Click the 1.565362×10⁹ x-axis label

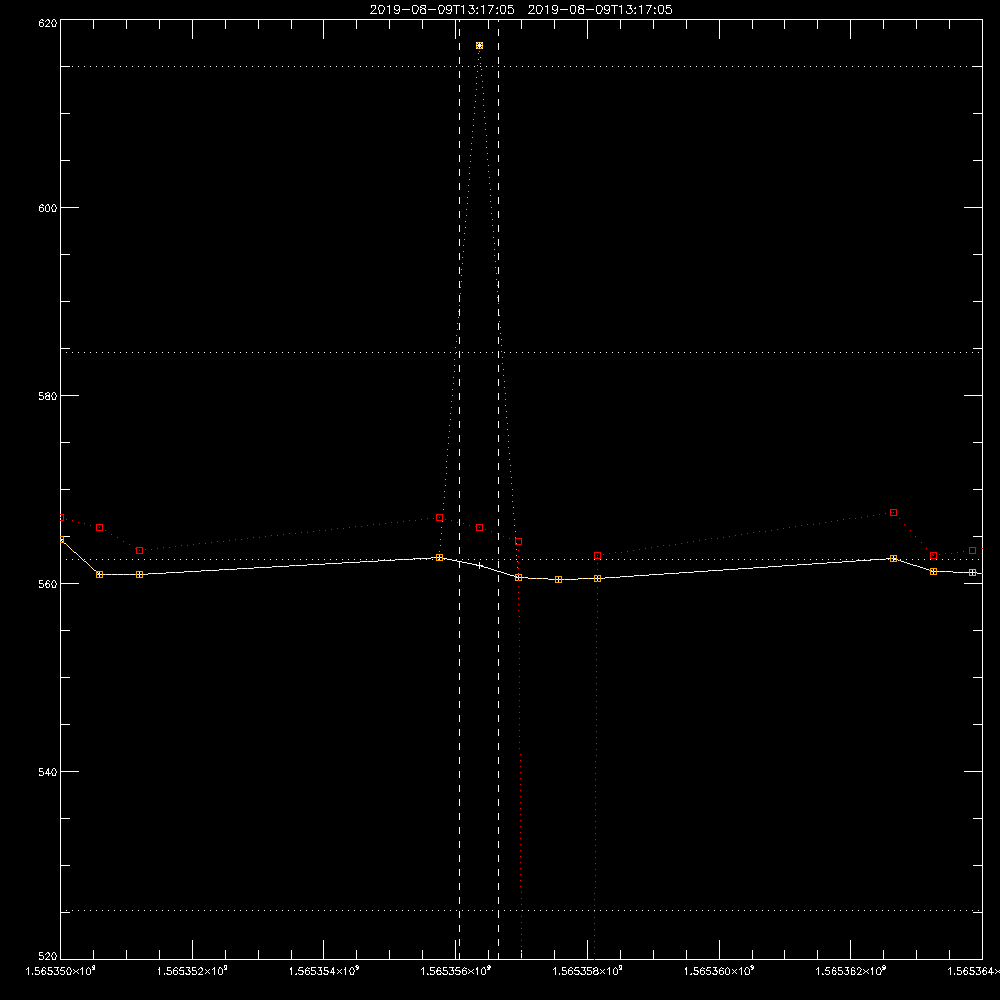pyautogui.click(x=851, y=971)
